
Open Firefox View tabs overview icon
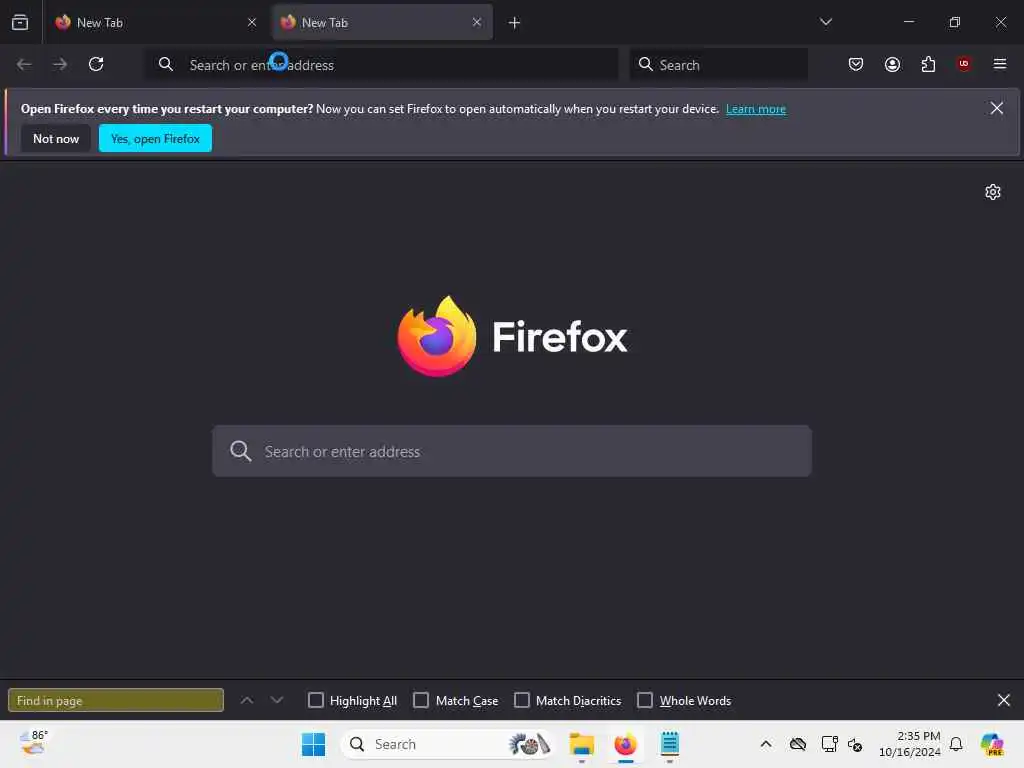tap(20, 22)
